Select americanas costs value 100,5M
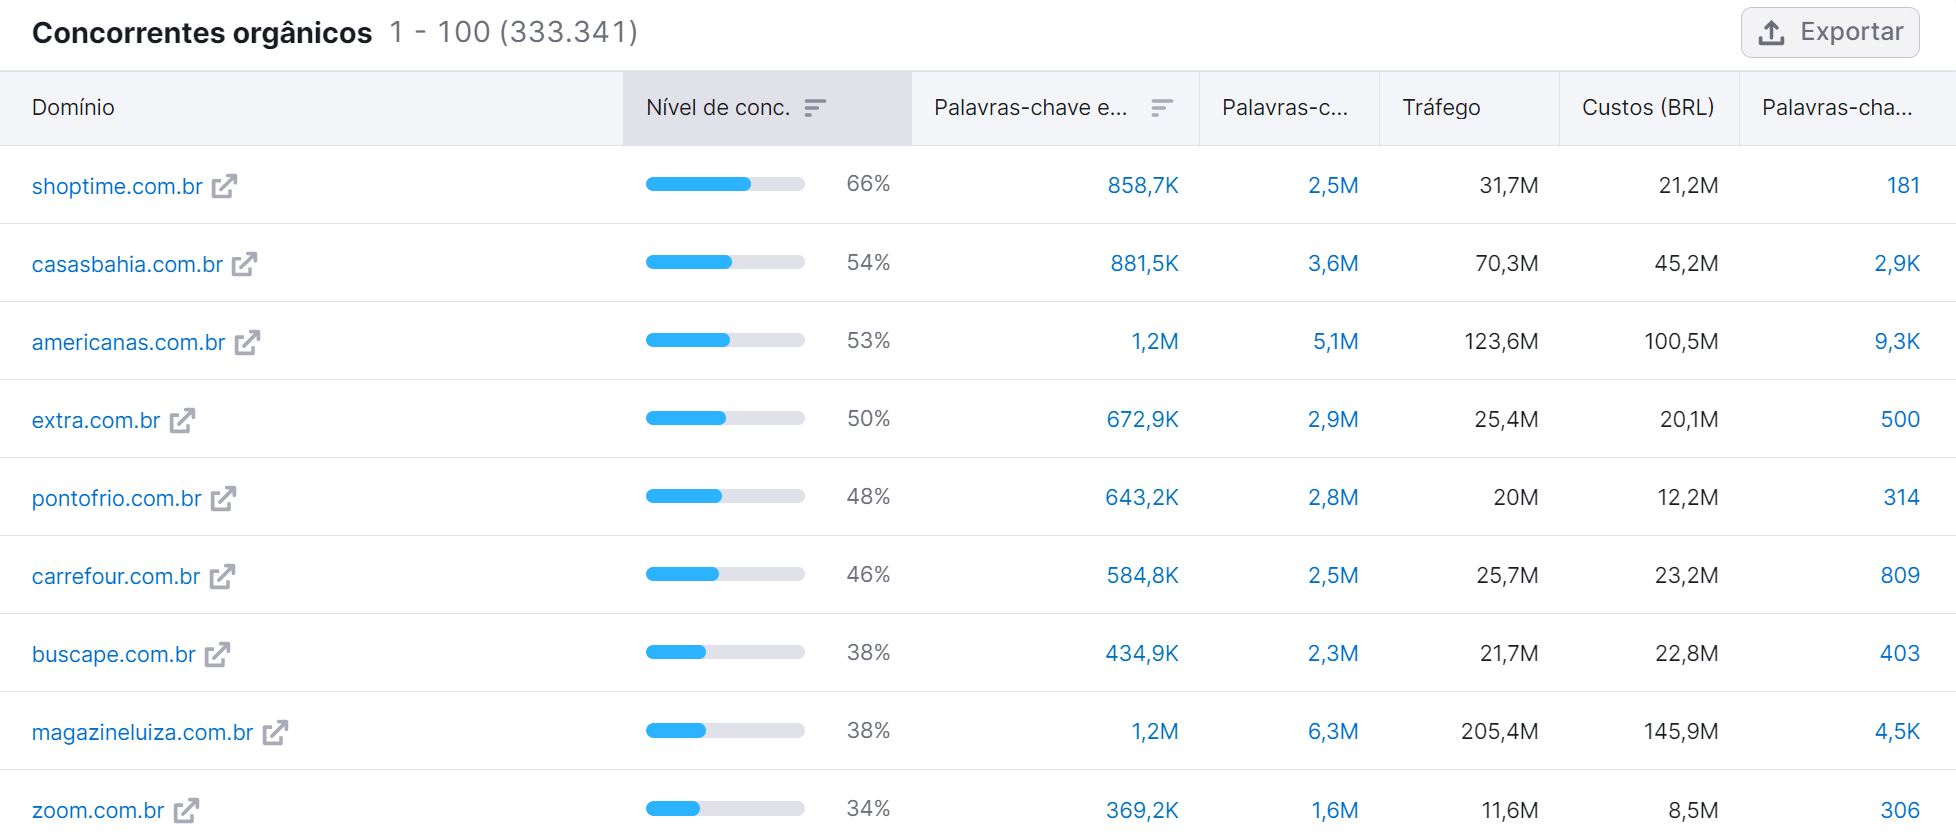The width and height of the screenshot is (1956, 840). (x=1681, y=341)
